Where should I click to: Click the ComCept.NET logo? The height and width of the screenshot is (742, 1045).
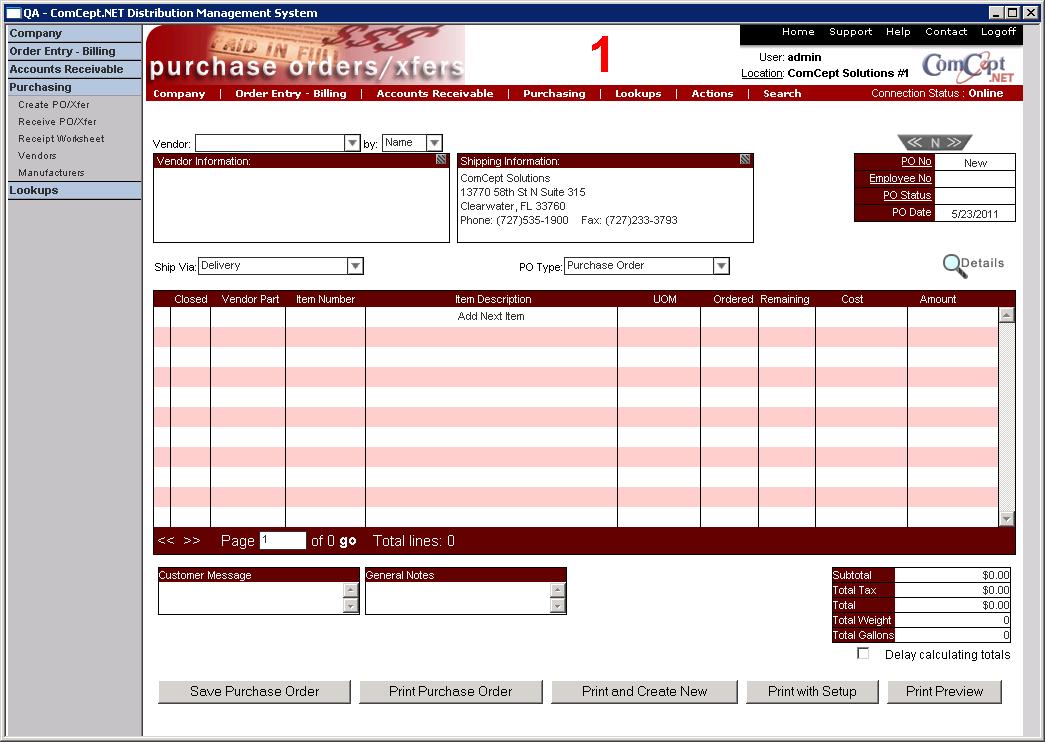967,67
